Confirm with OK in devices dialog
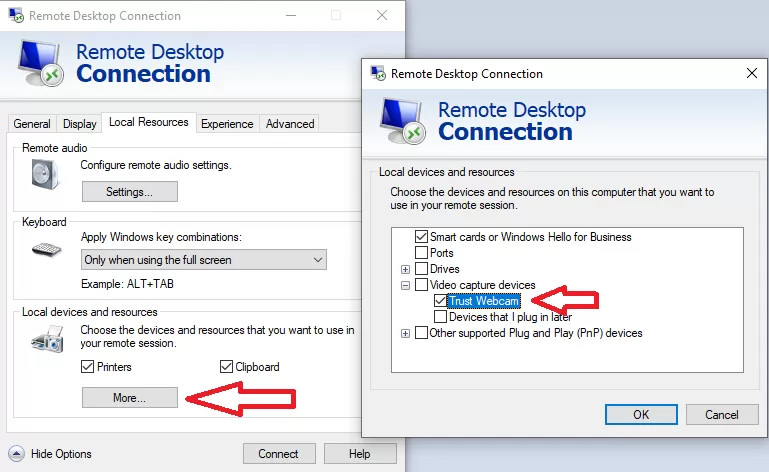 click(641, 415)
